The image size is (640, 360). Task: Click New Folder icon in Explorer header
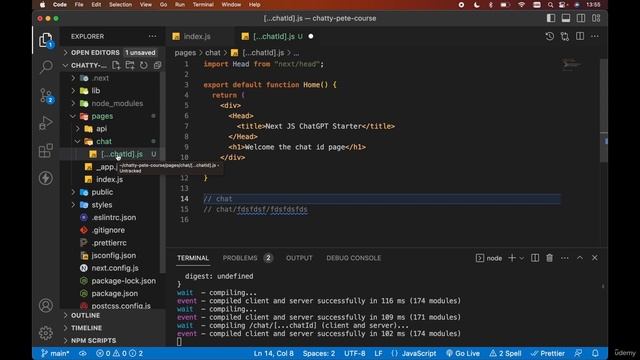(130, 65)
